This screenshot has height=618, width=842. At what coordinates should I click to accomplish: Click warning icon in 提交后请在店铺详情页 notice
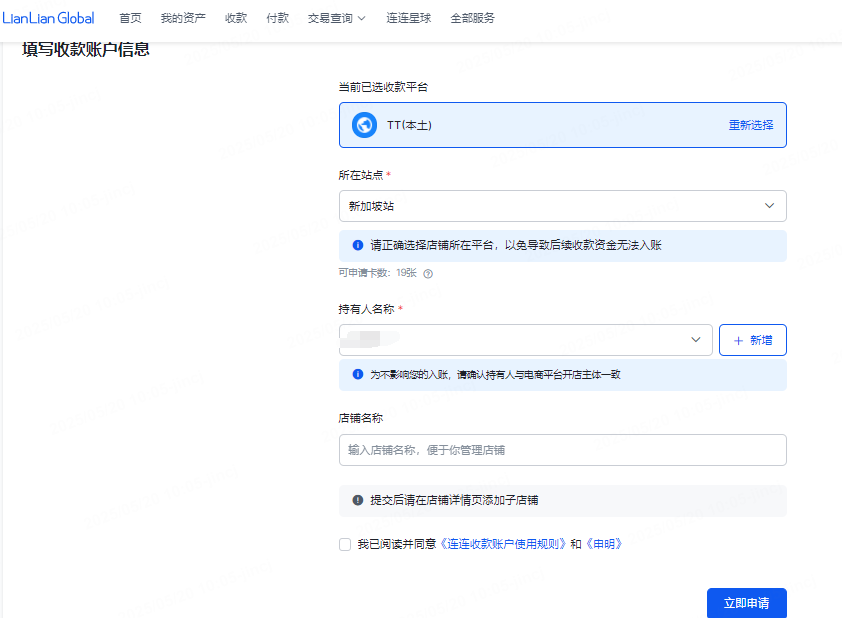pyautogui.click(x=358, y=500)
